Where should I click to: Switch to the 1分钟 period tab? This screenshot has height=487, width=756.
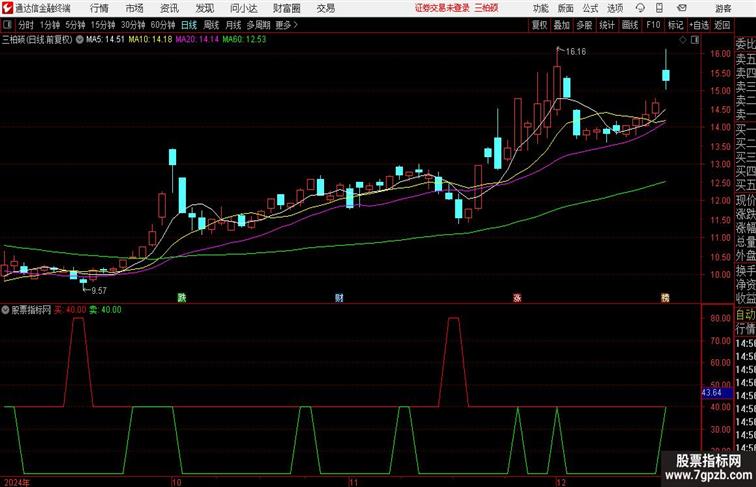[x=50, y=25]
